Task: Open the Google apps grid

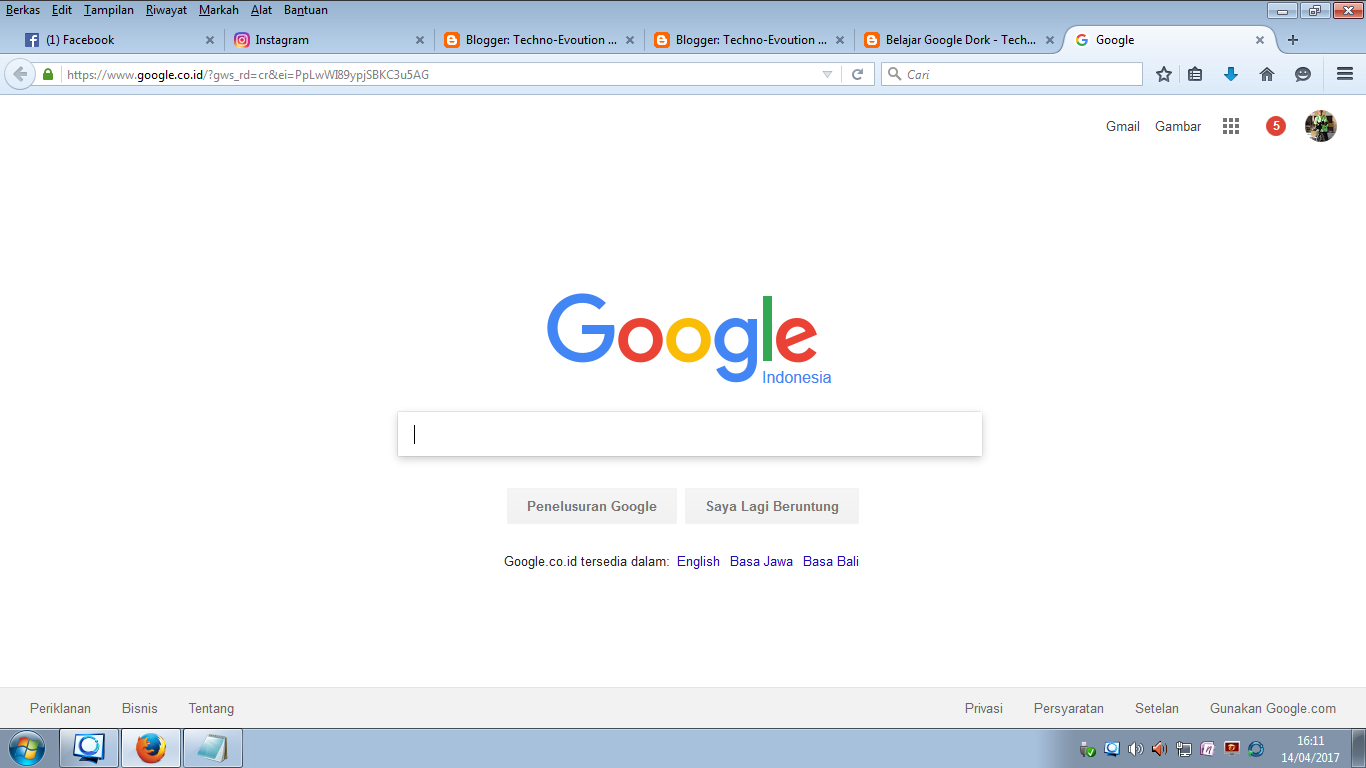Action: pyautogui.click(x=1230, y=126)
